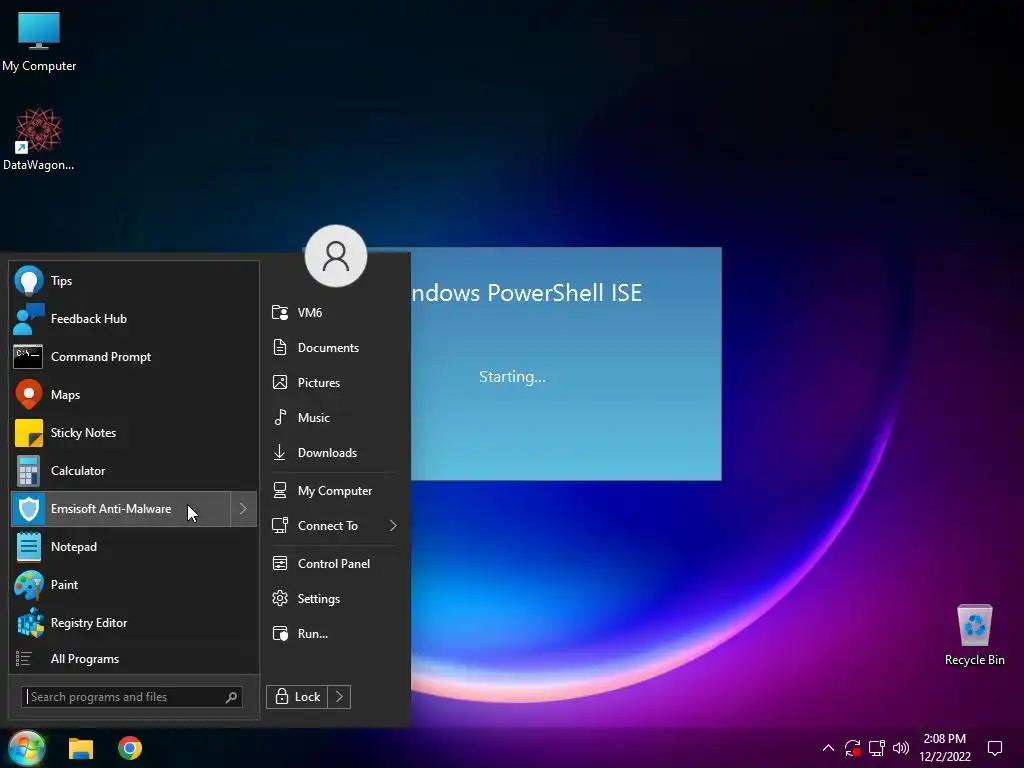Open the power options arrow beside Lock
This screenshot has width=1024, height=768.
[x=339, y=697]
